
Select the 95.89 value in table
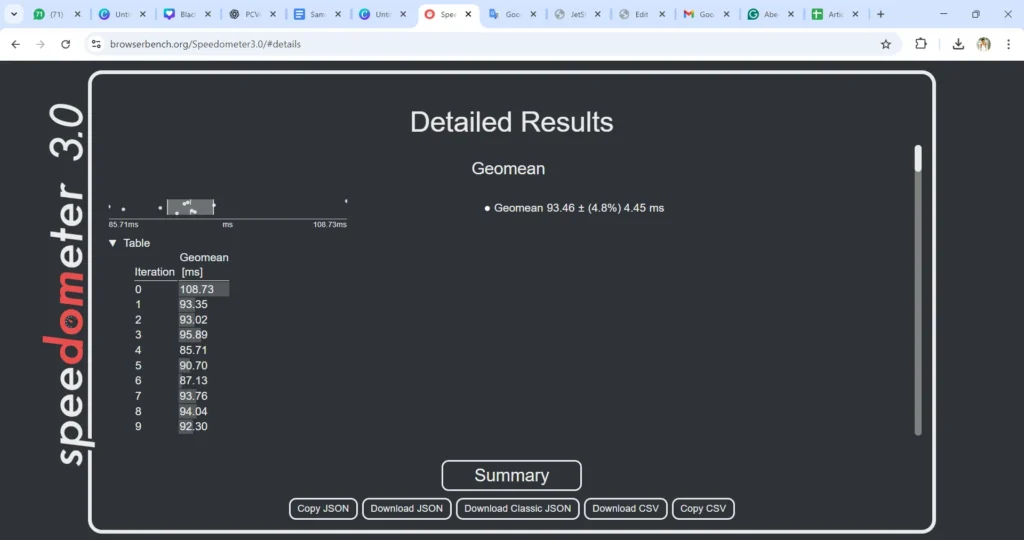click(x=193, y=335)
